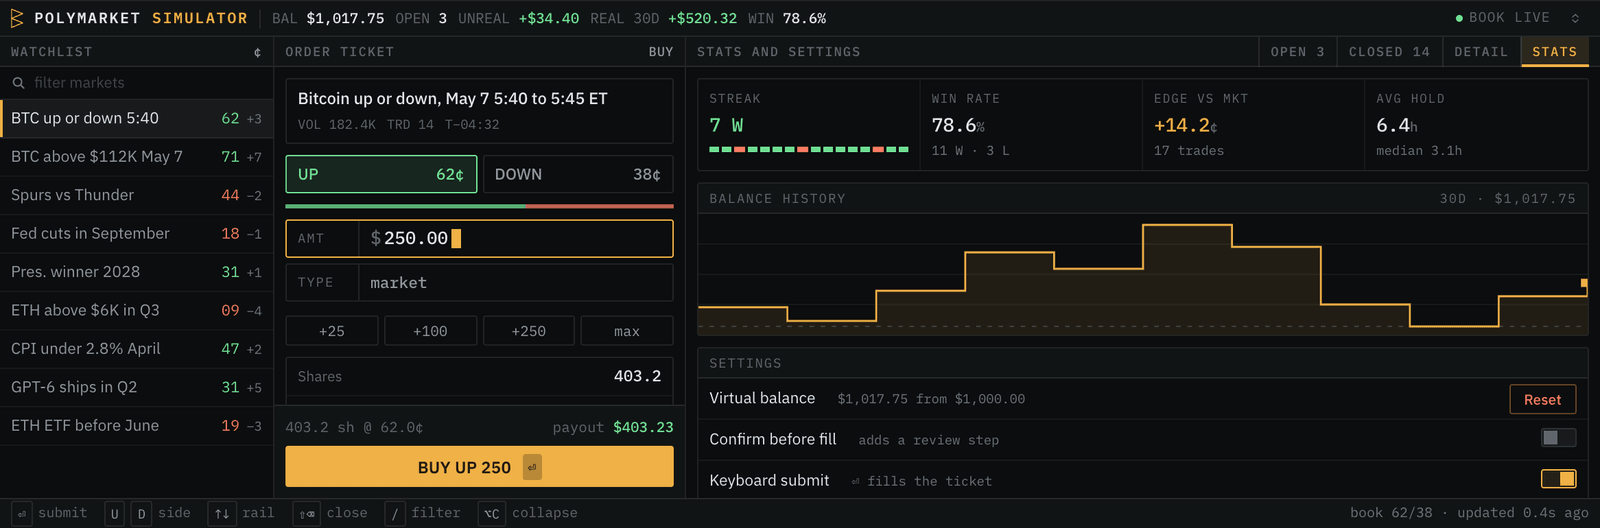This screenshot has width=1600, height=528.
Task: Select CPI under 2.8% April market
Action: point(137,349)
